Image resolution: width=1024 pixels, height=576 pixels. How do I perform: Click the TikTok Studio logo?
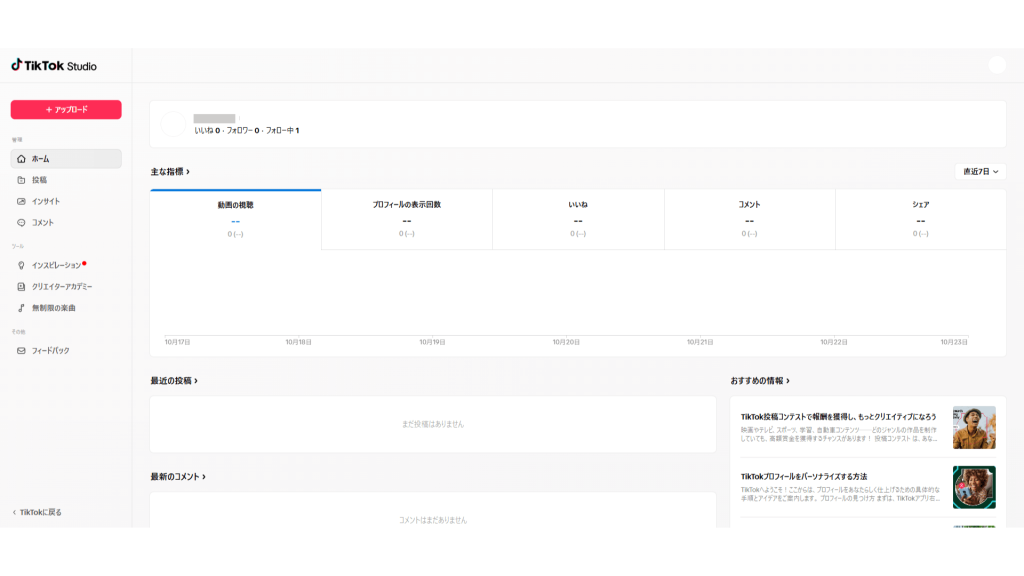pos(54,65)
